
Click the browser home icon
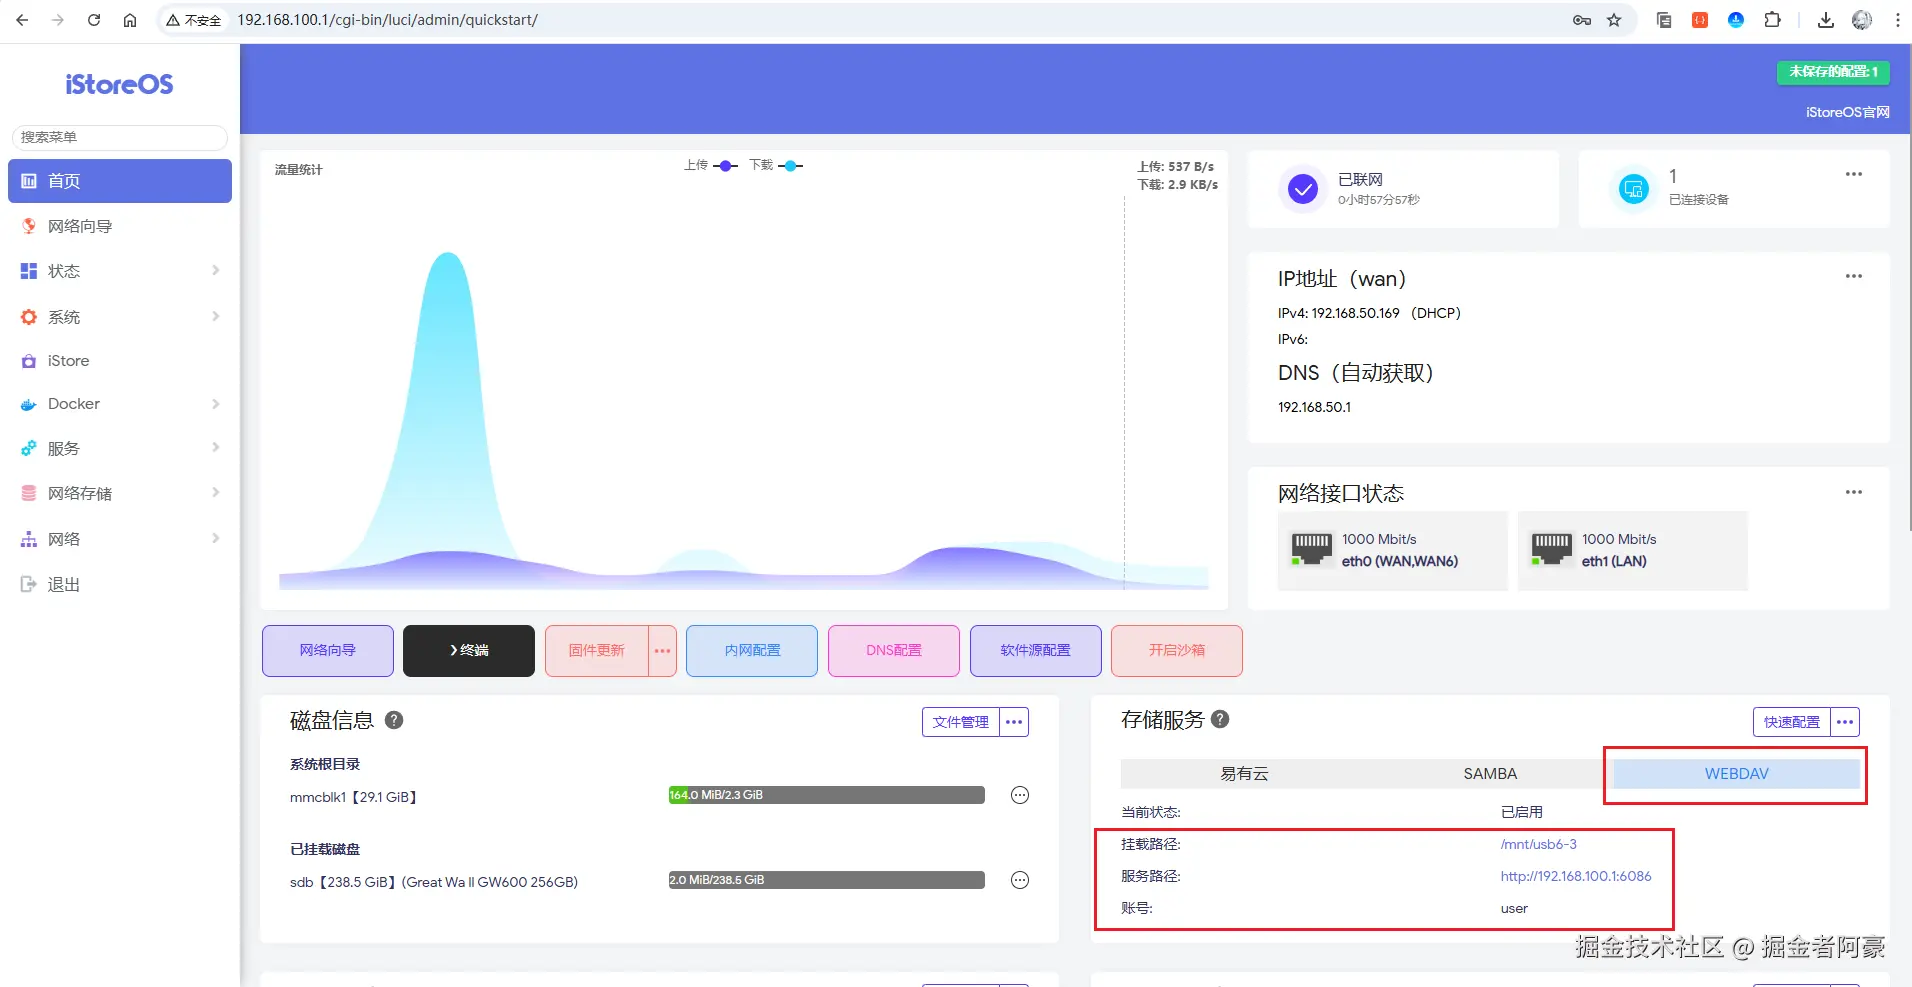pos(130,20)
